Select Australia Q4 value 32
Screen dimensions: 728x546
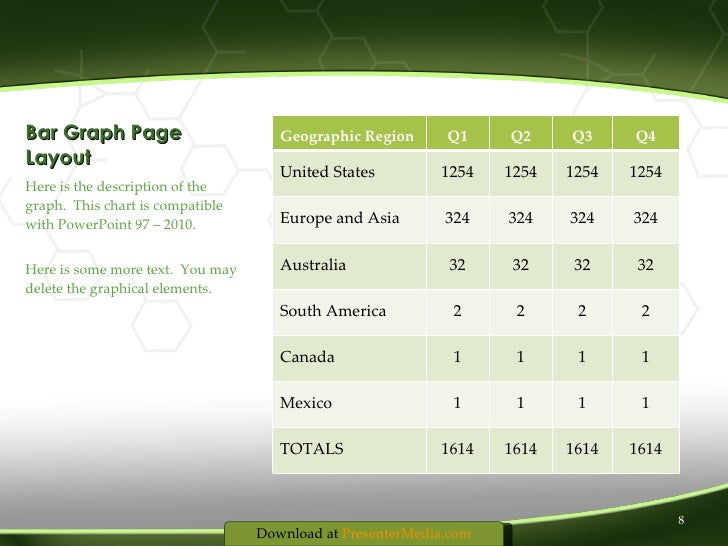pyautogui.click(x=646, y=266)
